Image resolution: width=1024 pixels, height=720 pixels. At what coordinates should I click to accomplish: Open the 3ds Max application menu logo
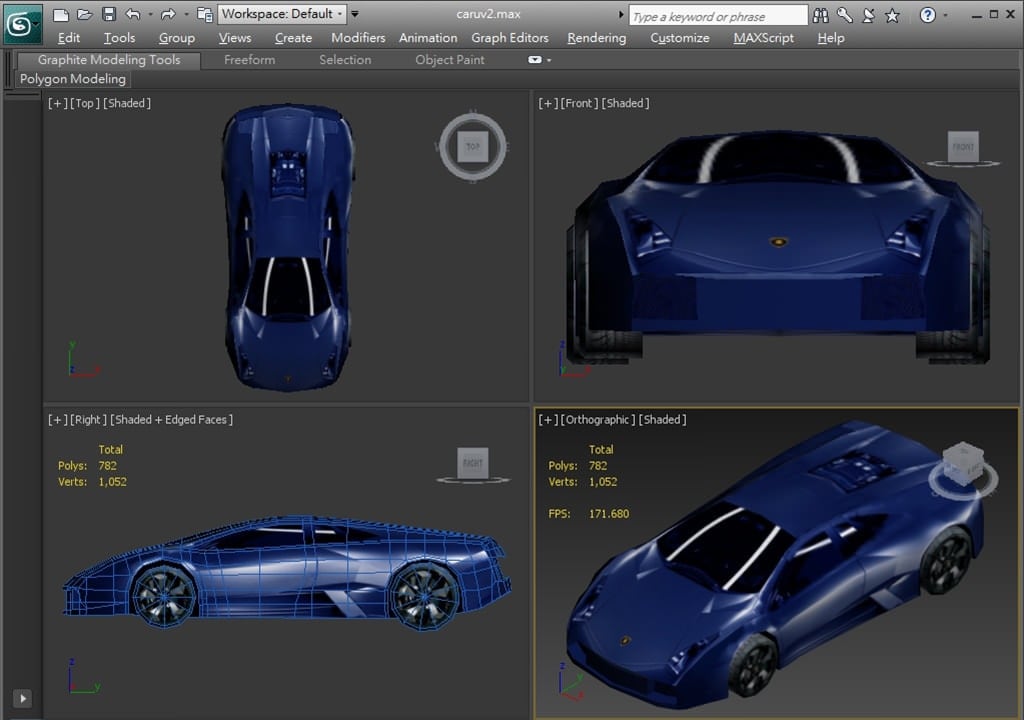pyautogui.click(x=20, y=22)
